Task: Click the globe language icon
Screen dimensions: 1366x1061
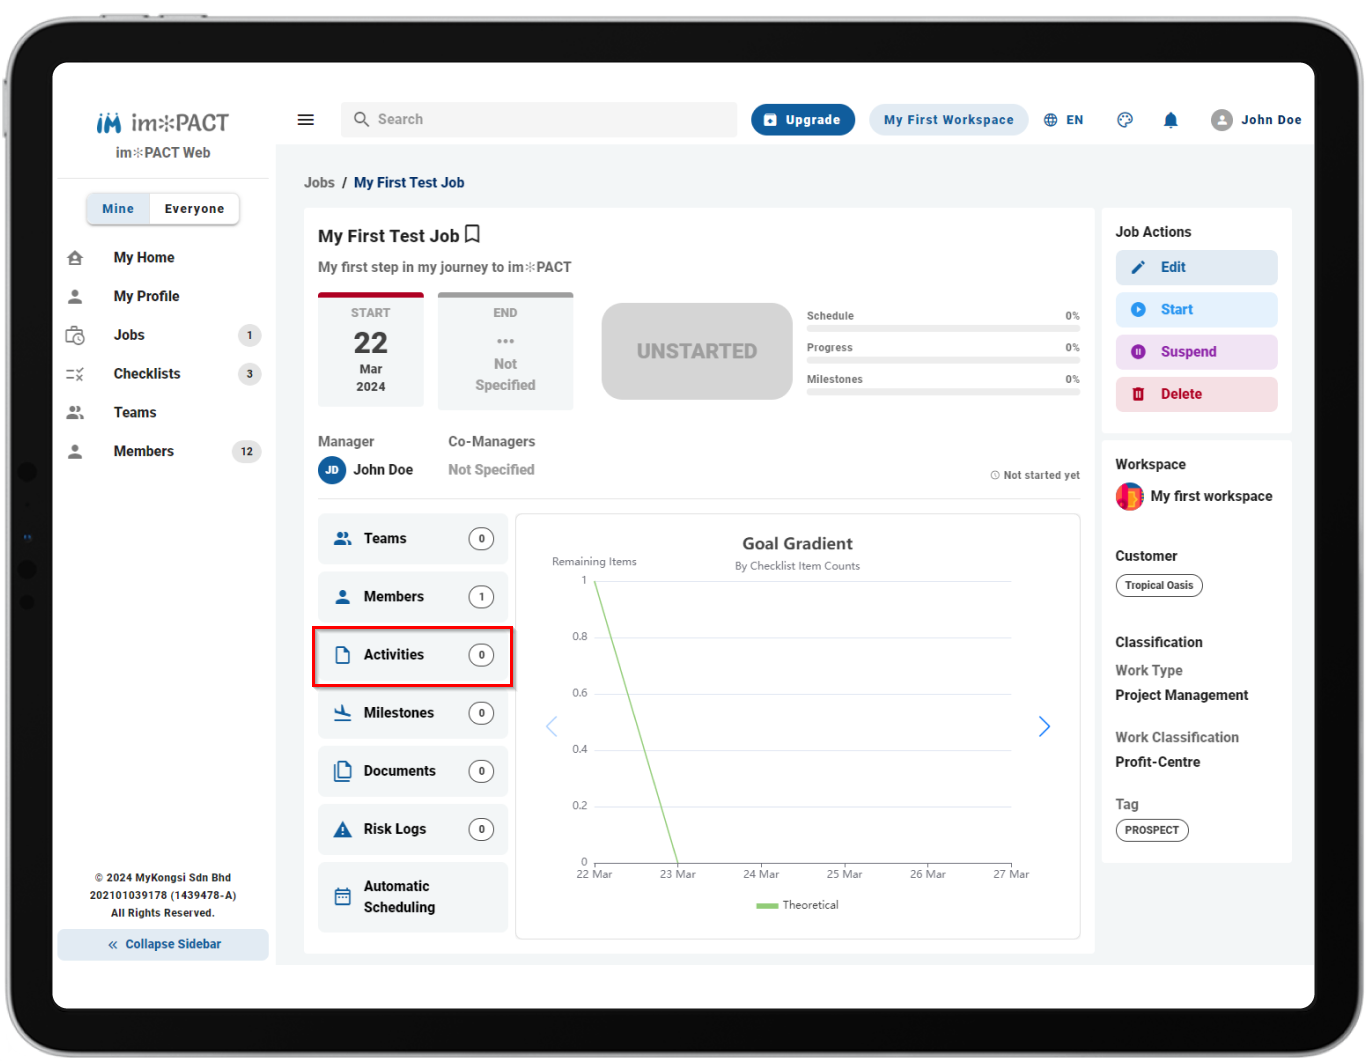Action: pos(1051,120)
